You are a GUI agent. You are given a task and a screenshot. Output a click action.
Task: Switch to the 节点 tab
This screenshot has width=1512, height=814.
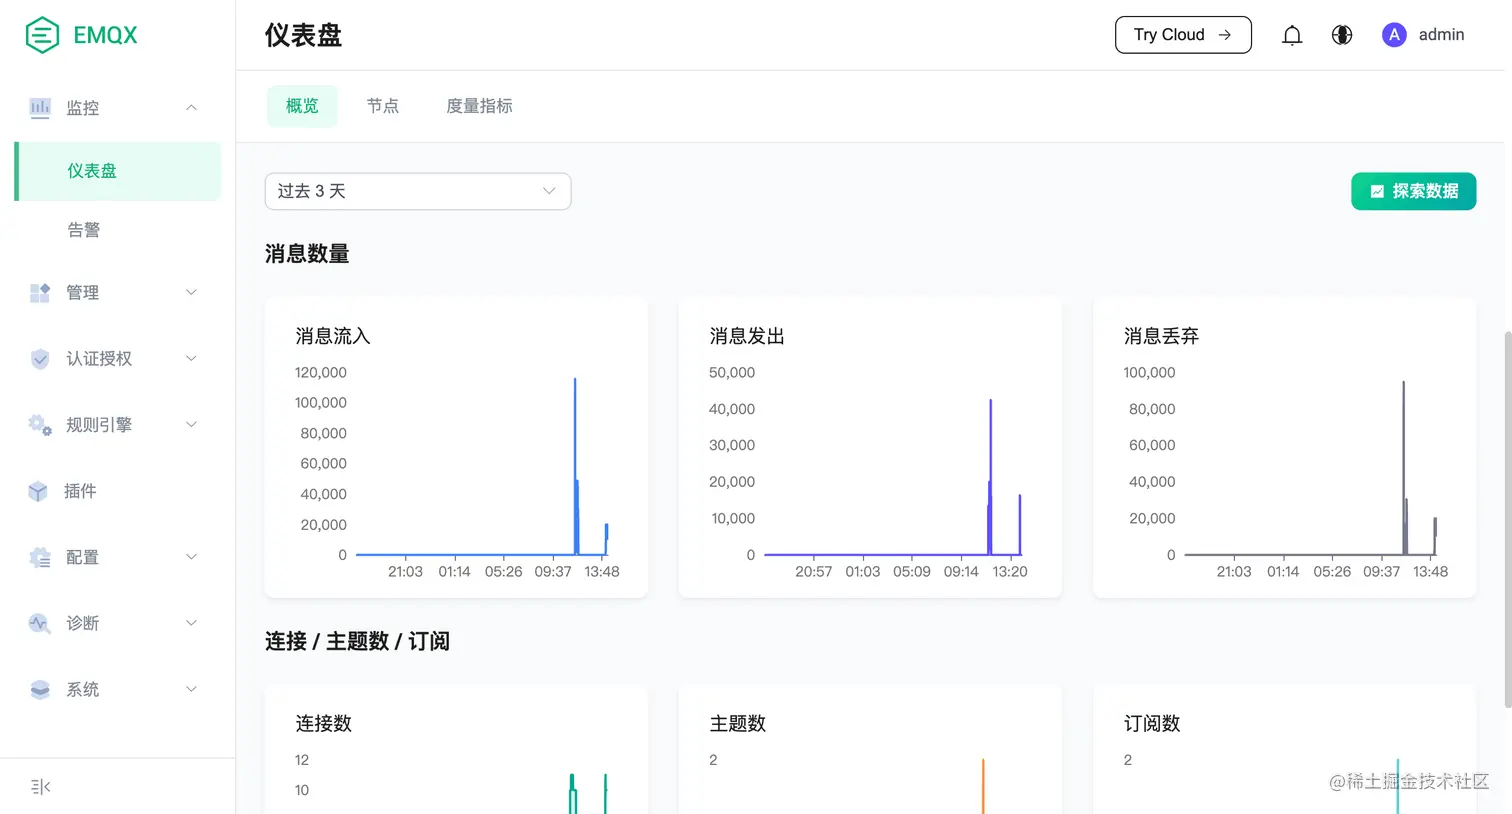[383, 105]
